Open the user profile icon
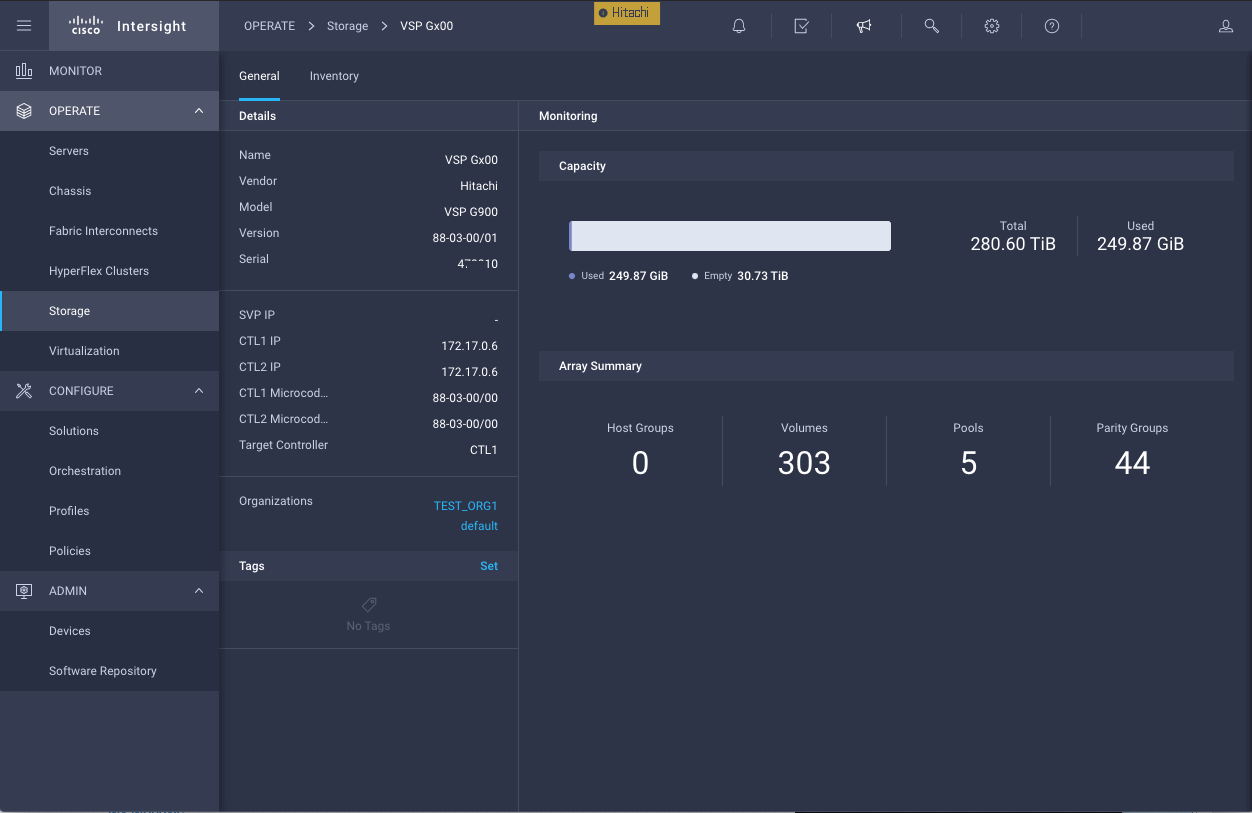The height and width of the screenshot is (813, 1252). click(x=1225, y=27)
